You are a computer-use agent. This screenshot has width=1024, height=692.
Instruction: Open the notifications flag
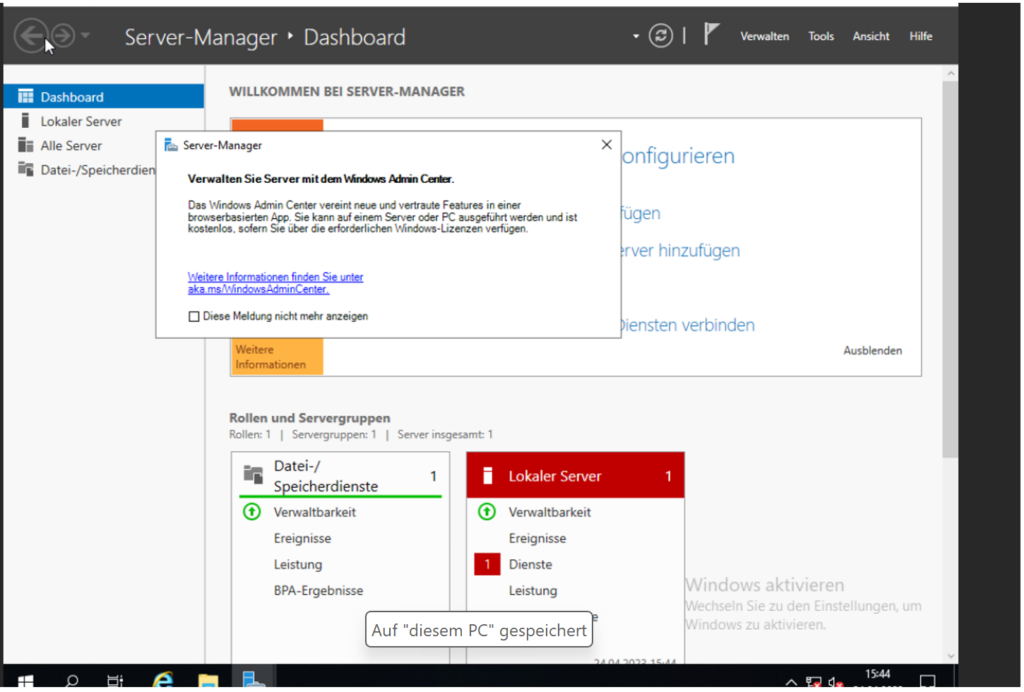point(710,36)
